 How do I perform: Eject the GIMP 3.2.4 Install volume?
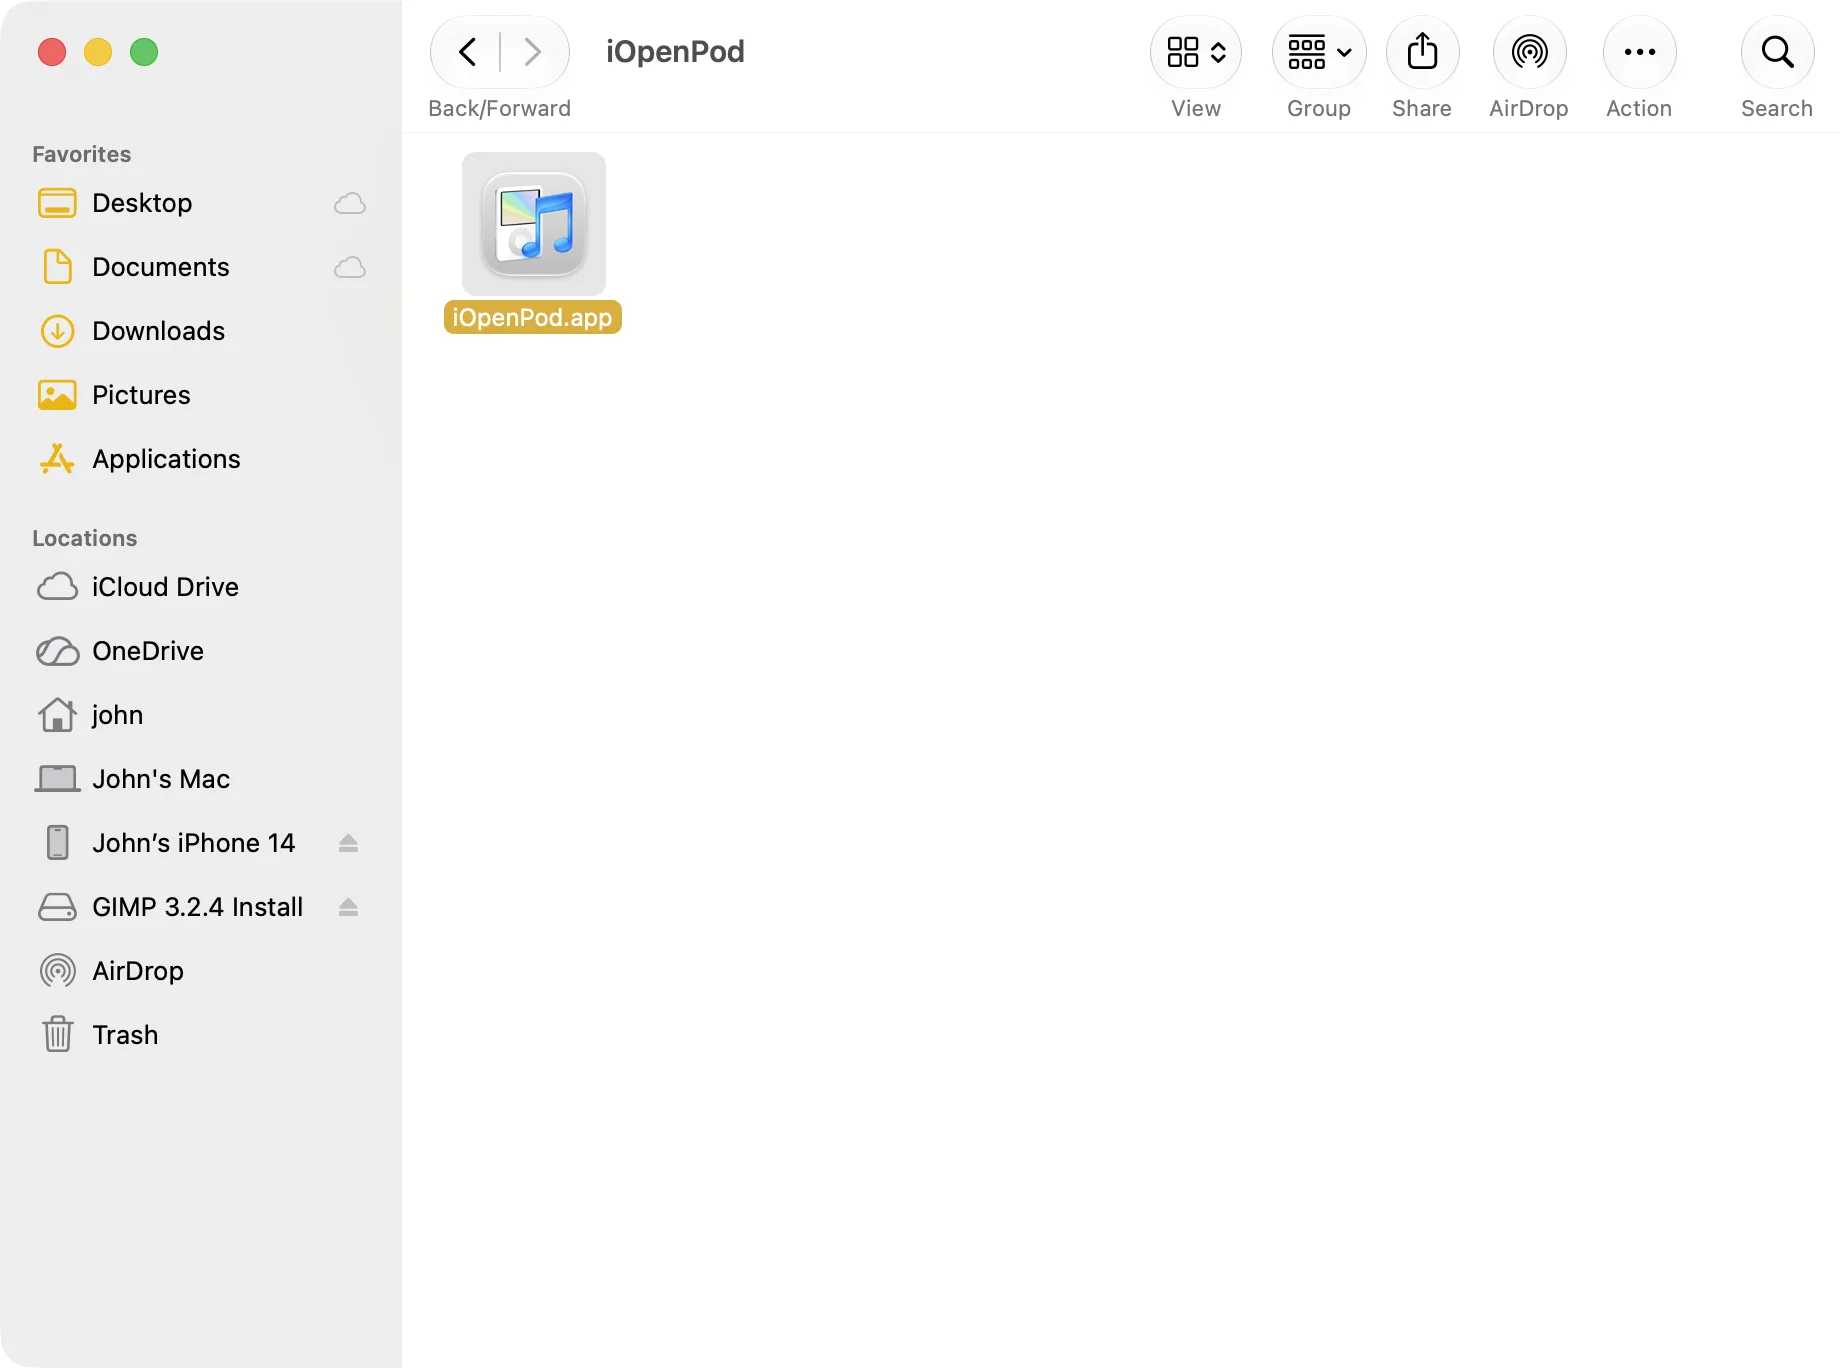pos(348,907)
